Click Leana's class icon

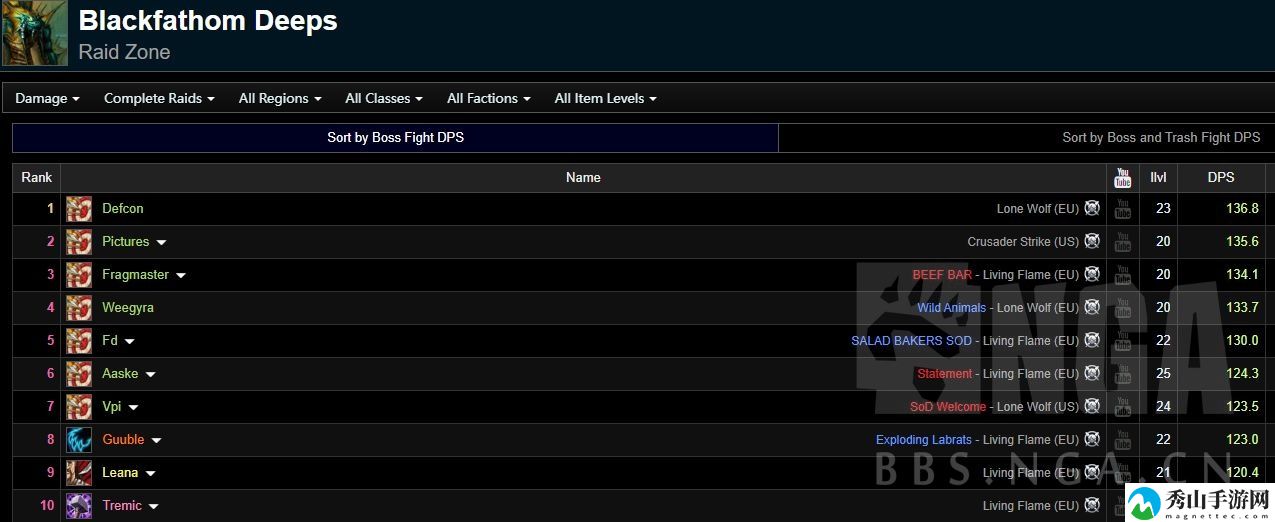pos(79,473)
